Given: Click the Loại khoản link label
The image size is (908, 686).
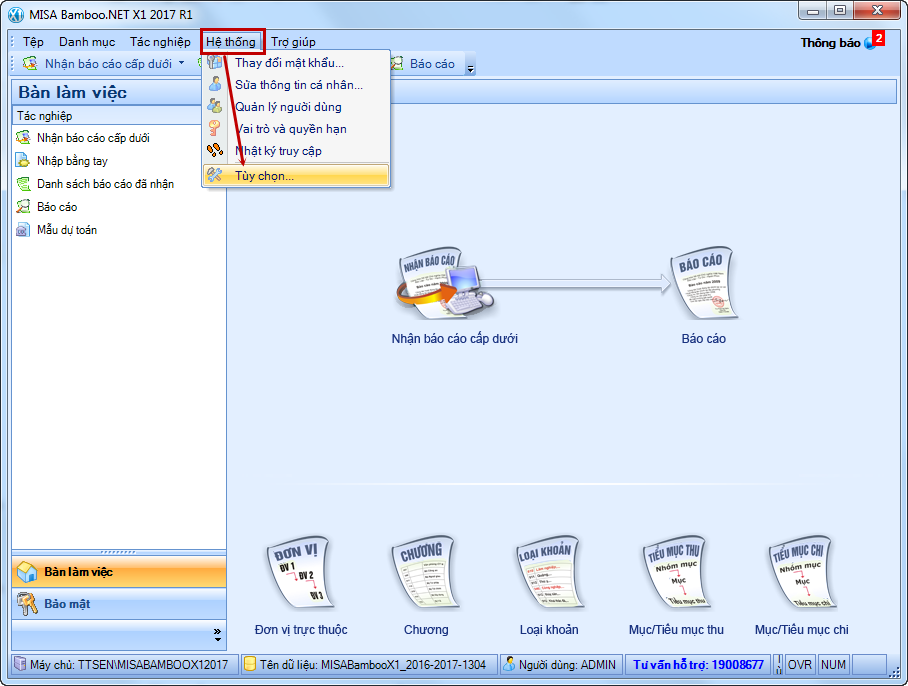Looking at the screenshot, I should point(549,630).
